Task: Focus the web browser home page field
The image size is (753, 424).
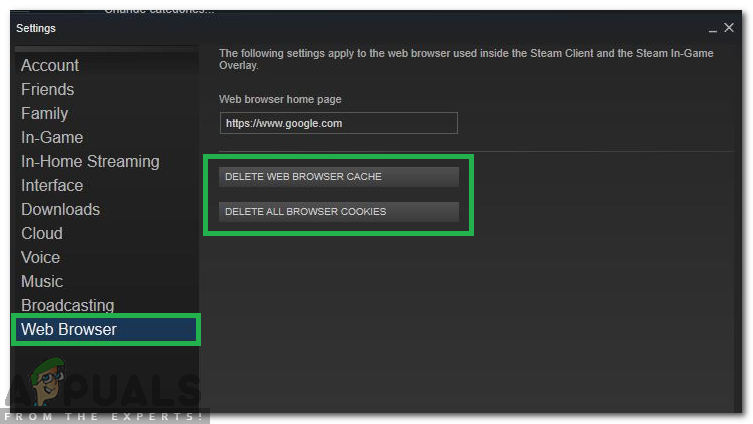Action: click(339, 123)
